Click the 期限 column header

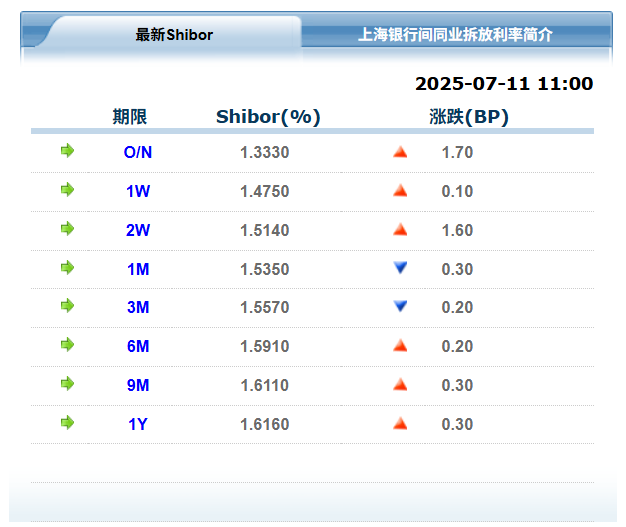tap(130, 117)
